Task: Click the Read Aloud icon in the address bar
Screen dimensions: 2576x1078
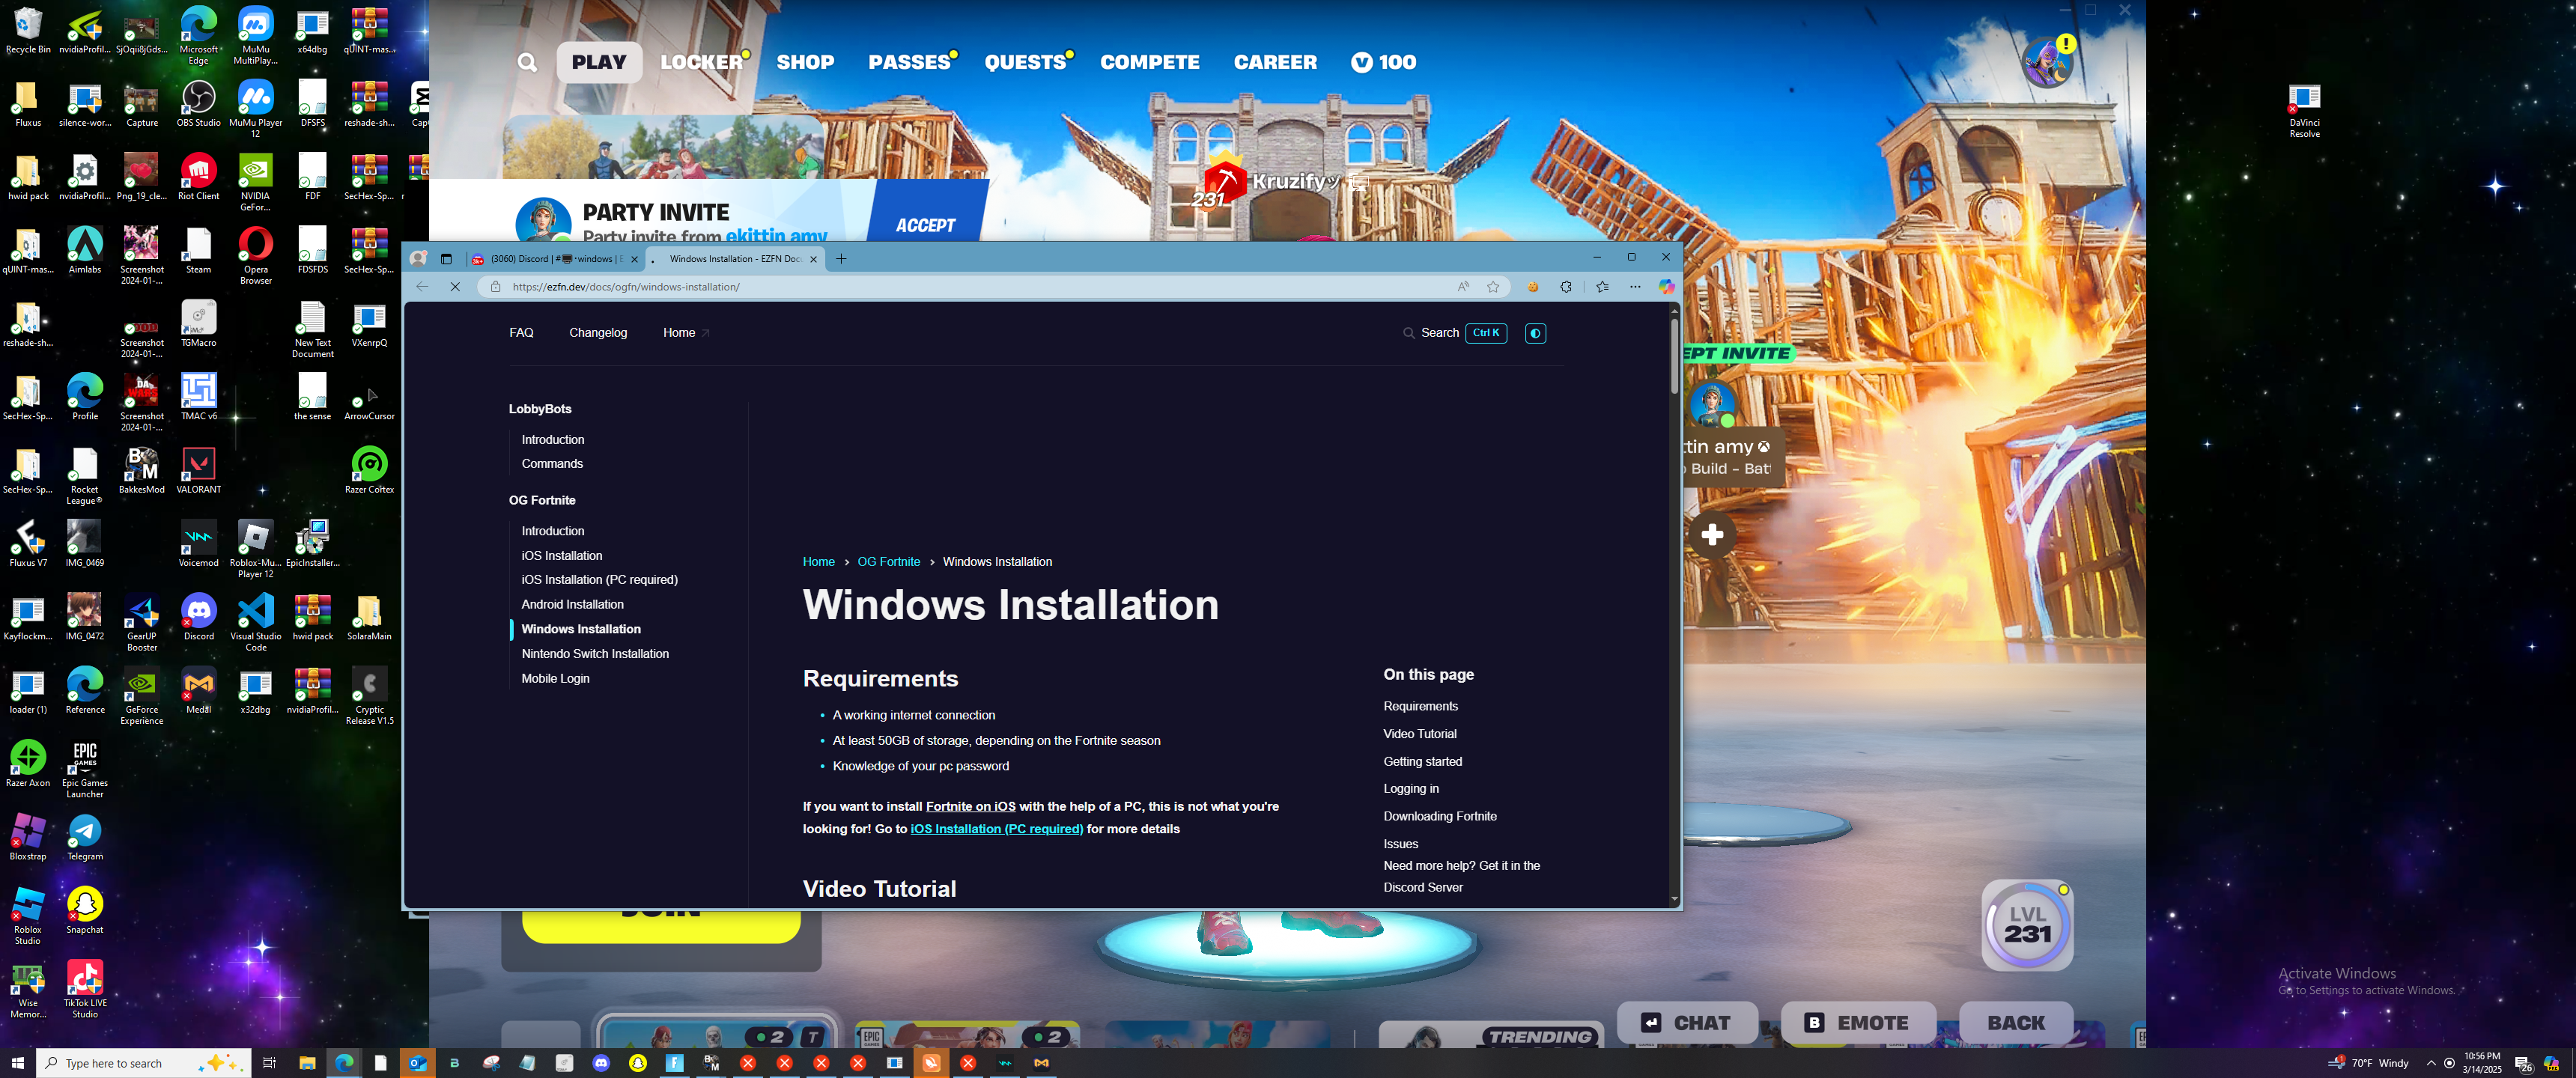Action: point(1463,287)
